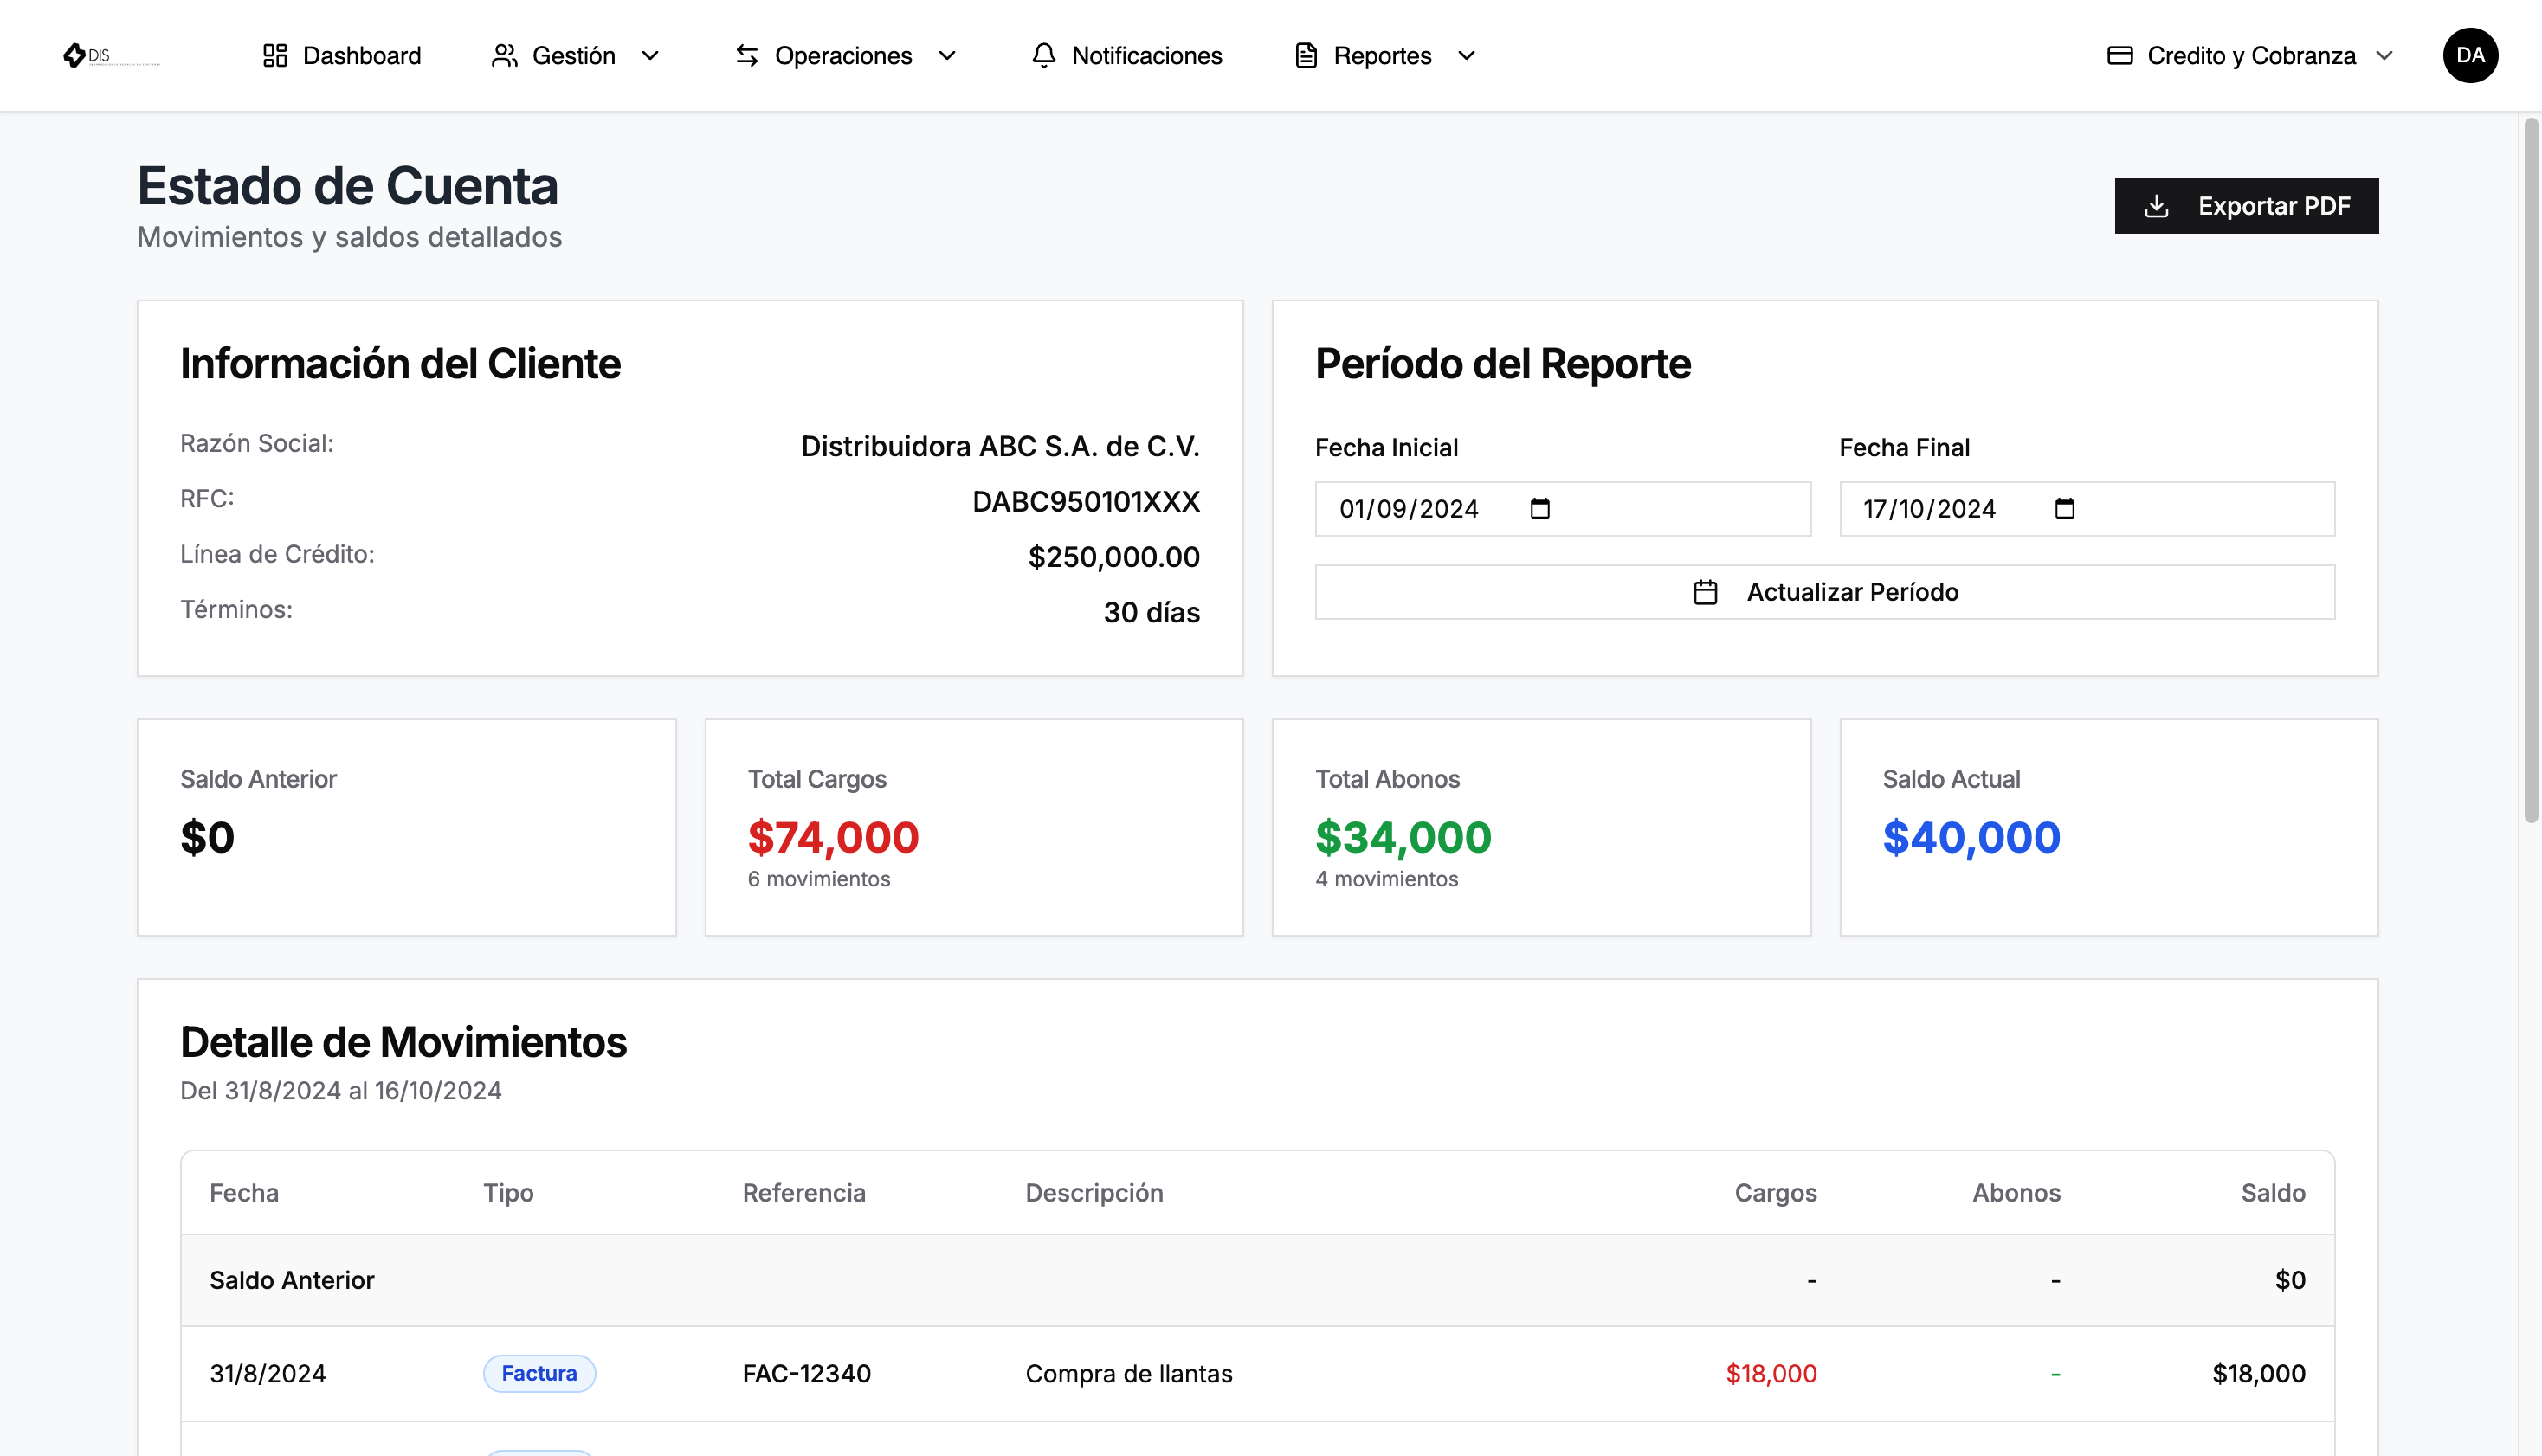Click the Gestión users icon
Image resolution: width=2542 pixels, height=1456 pixels.
(504, 55)
